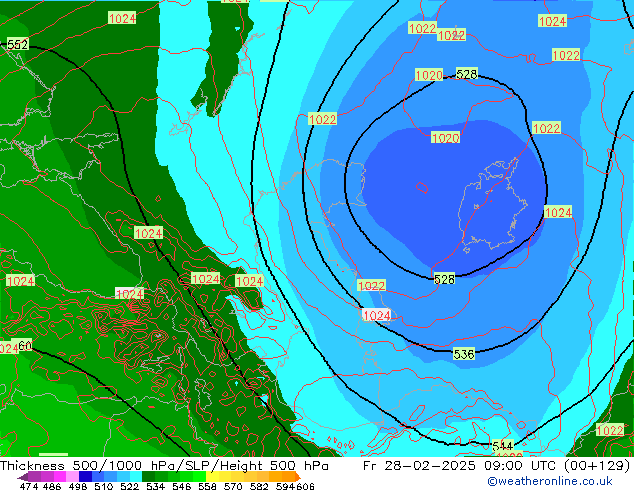Click the 1024 label directly under the 1022 label beside the 528 ring

(x=558, y=212)
